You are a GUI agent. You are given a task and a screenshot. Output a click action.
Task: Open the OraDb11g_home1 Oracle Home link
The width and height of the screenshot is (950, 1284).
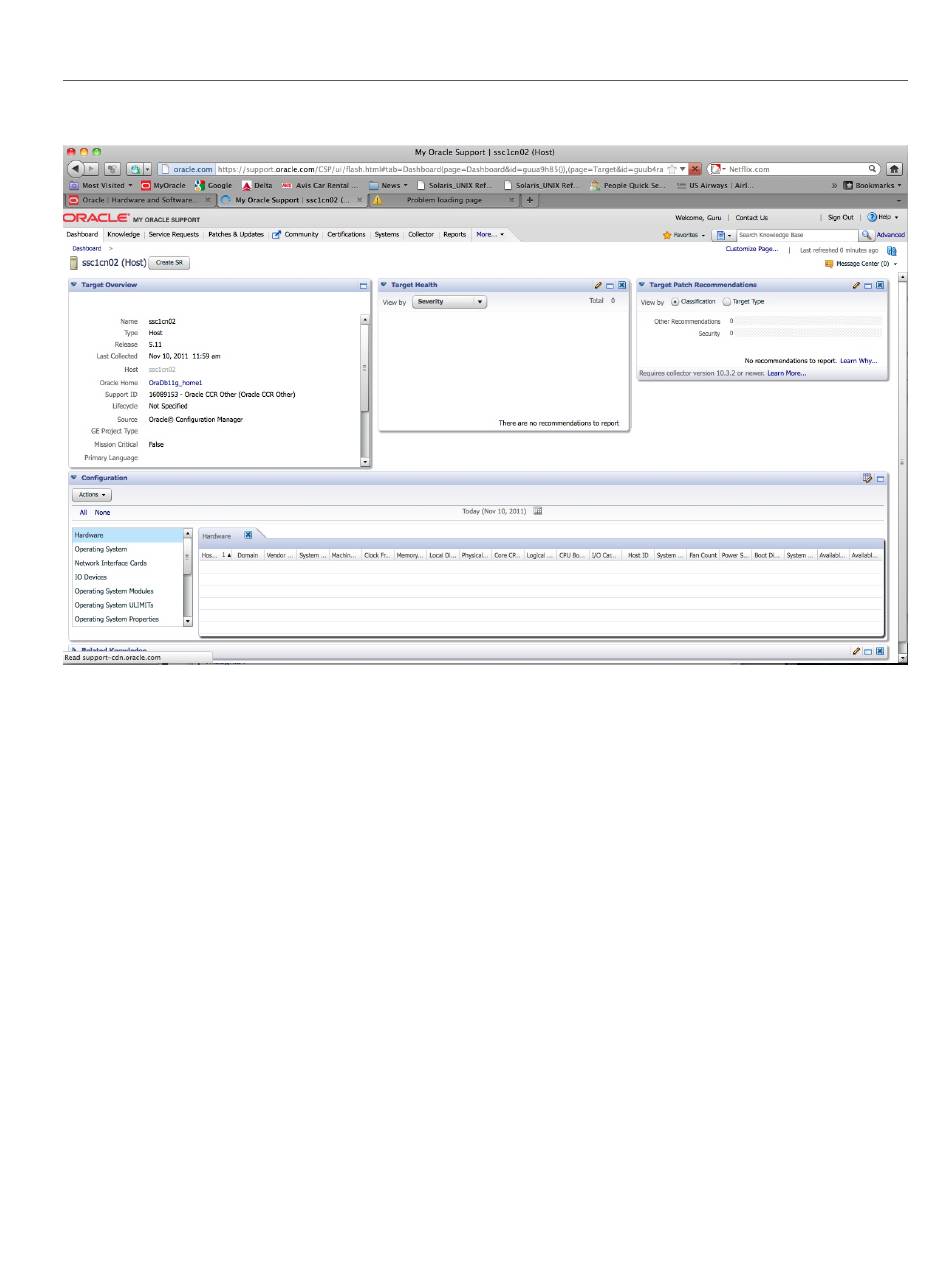(x=175, y=382)
